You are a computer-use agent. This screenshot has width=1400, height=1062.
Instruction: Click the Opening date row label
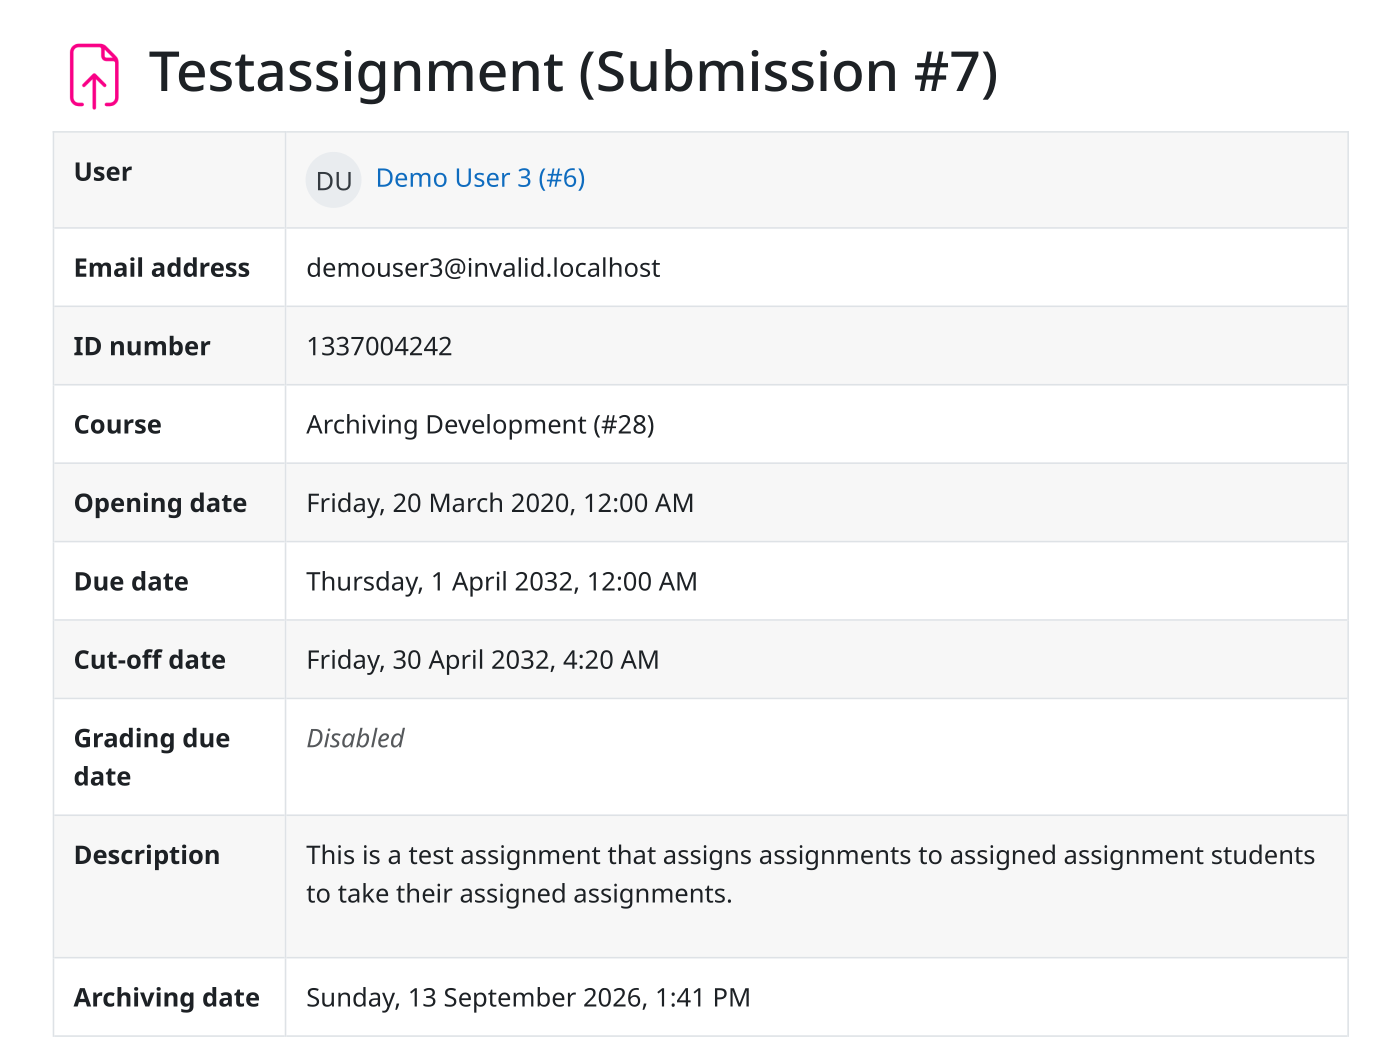(160, 503)
